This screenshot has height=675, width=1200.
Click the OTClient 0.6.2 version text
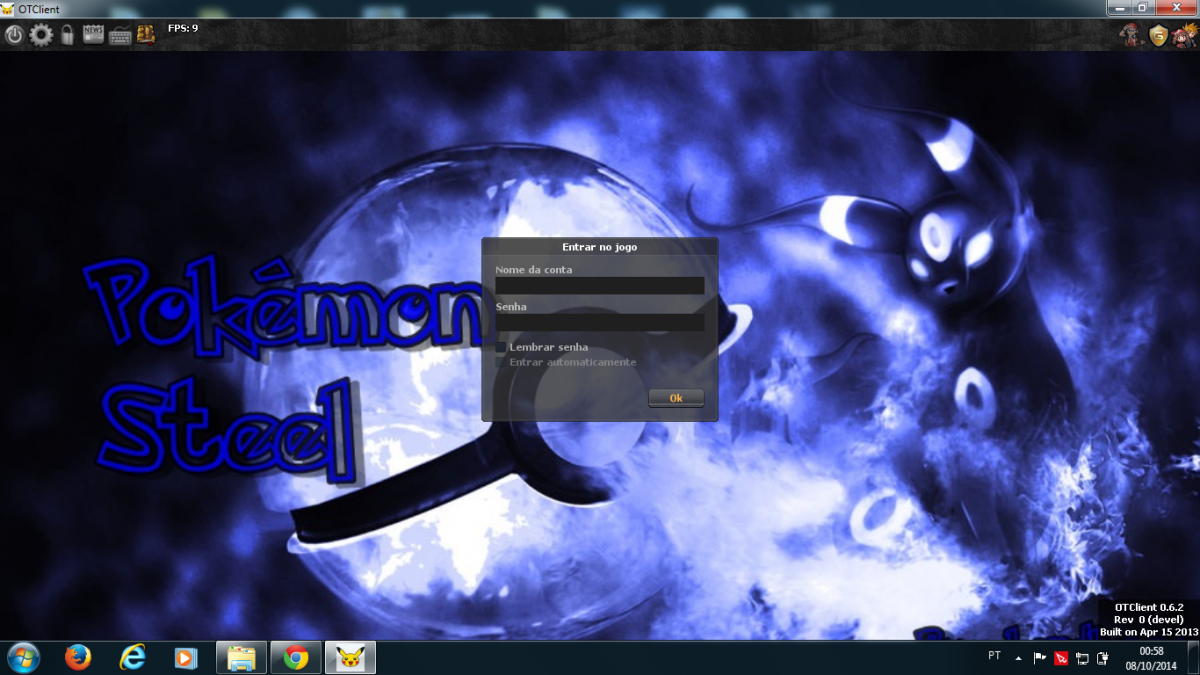pyautogui.click(x=1150, y=607)
